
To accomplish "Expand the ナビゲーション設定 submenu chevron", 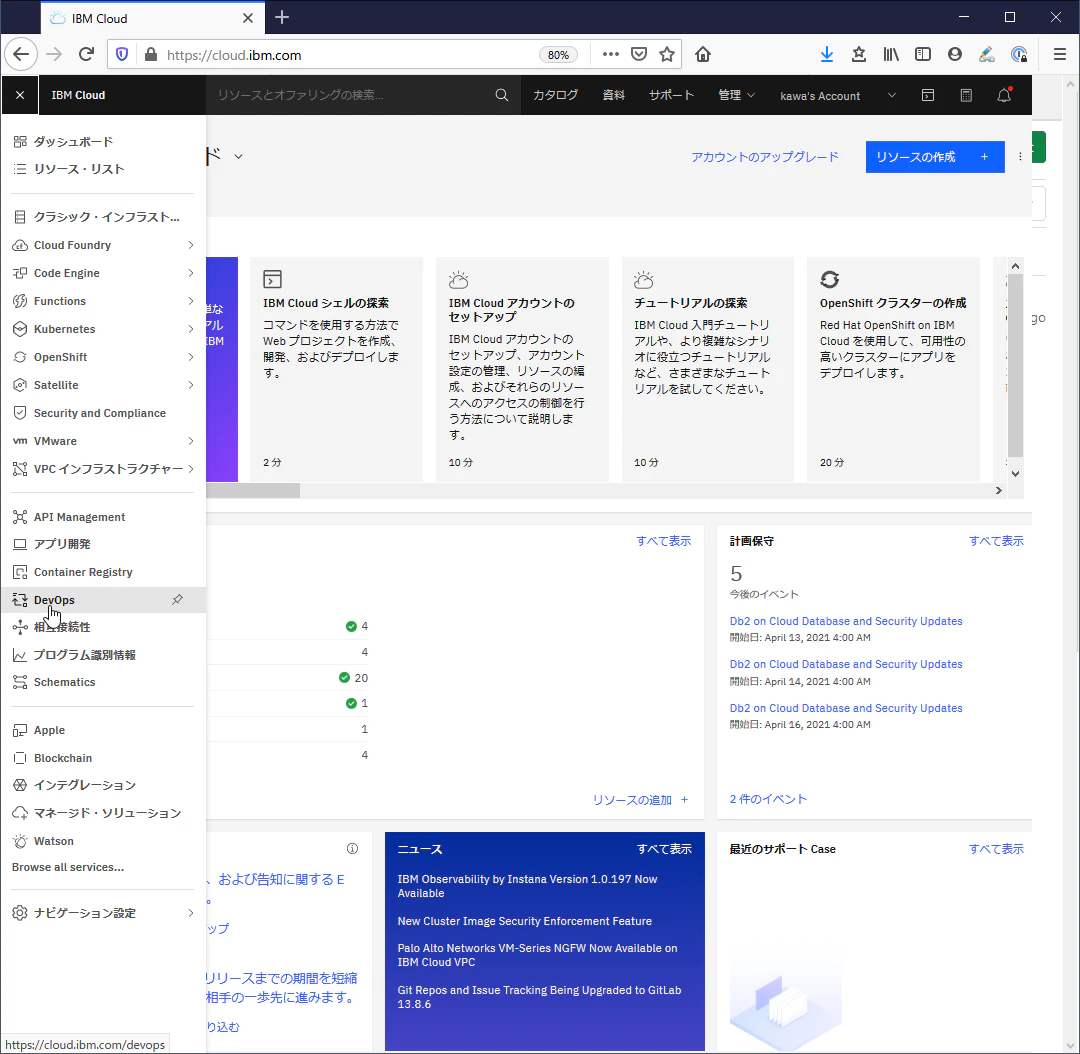I will point(191,913).
